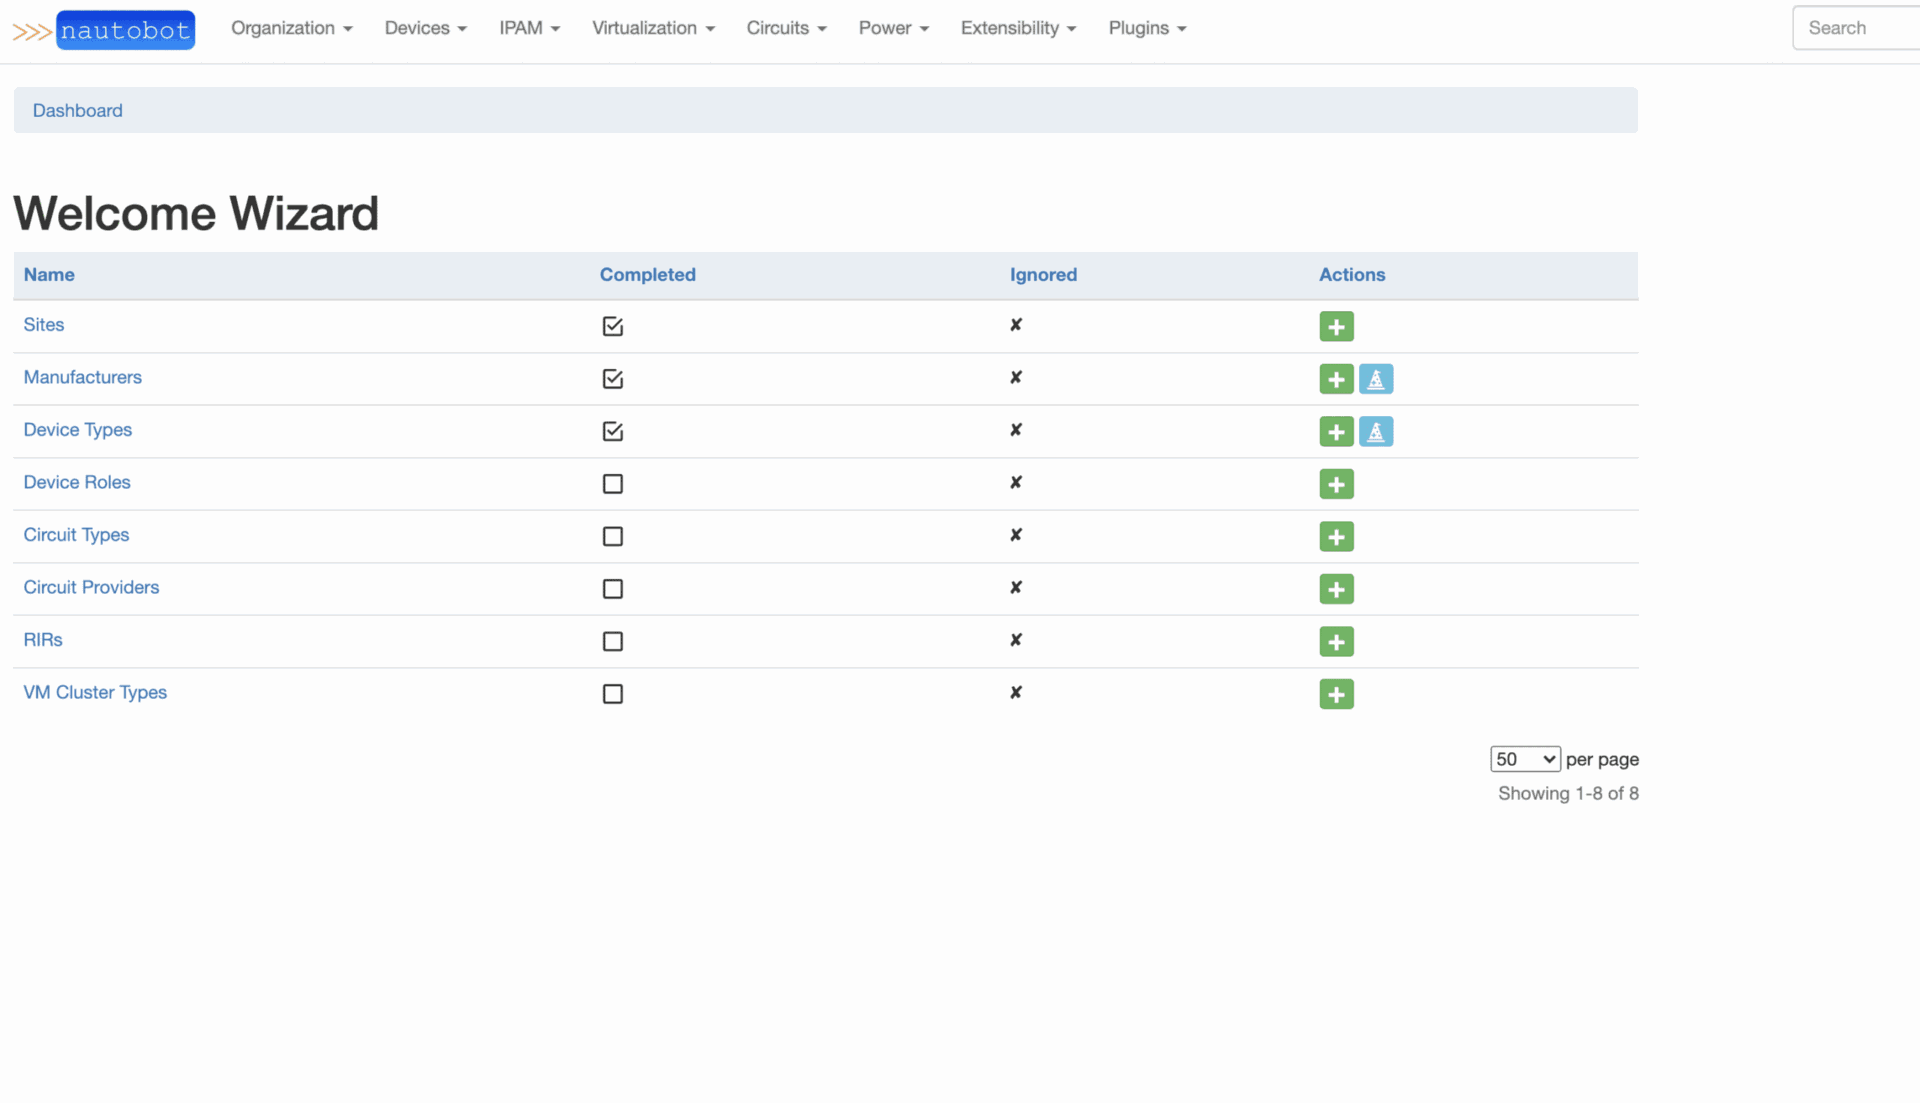Click the empty Completed checkbox for VM Cluster Types
Image resolution: width=1920 pixels, height=1103 pixels.
[613, 694]
